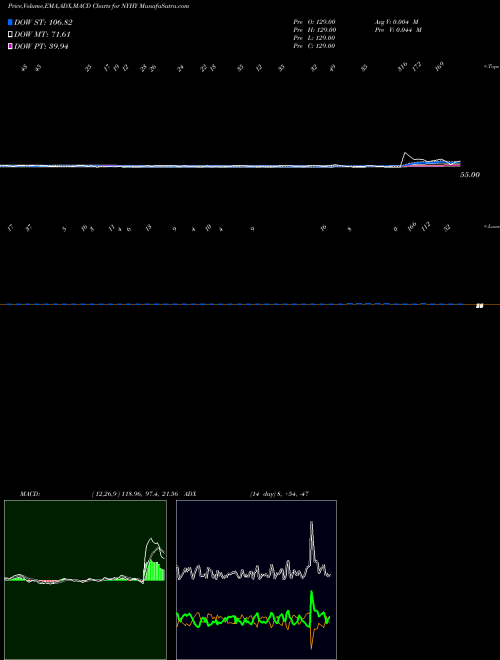The height and width of the screenshot is (660, 500).
Task: Click the DOW ST: 106.82 label
Action: point(43,22)
